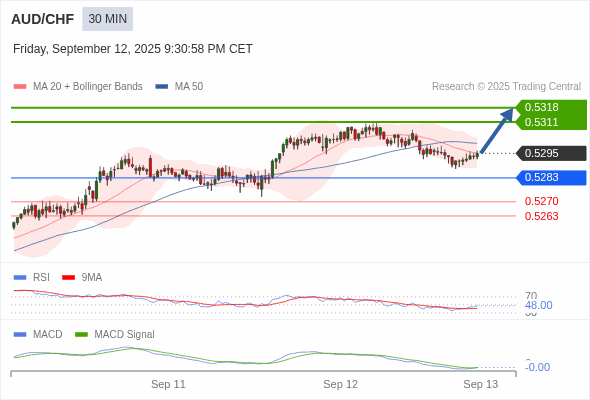Click the RSI 48.00 value label
The height and width of the screenshot is (400, 590).
(539, 305)
